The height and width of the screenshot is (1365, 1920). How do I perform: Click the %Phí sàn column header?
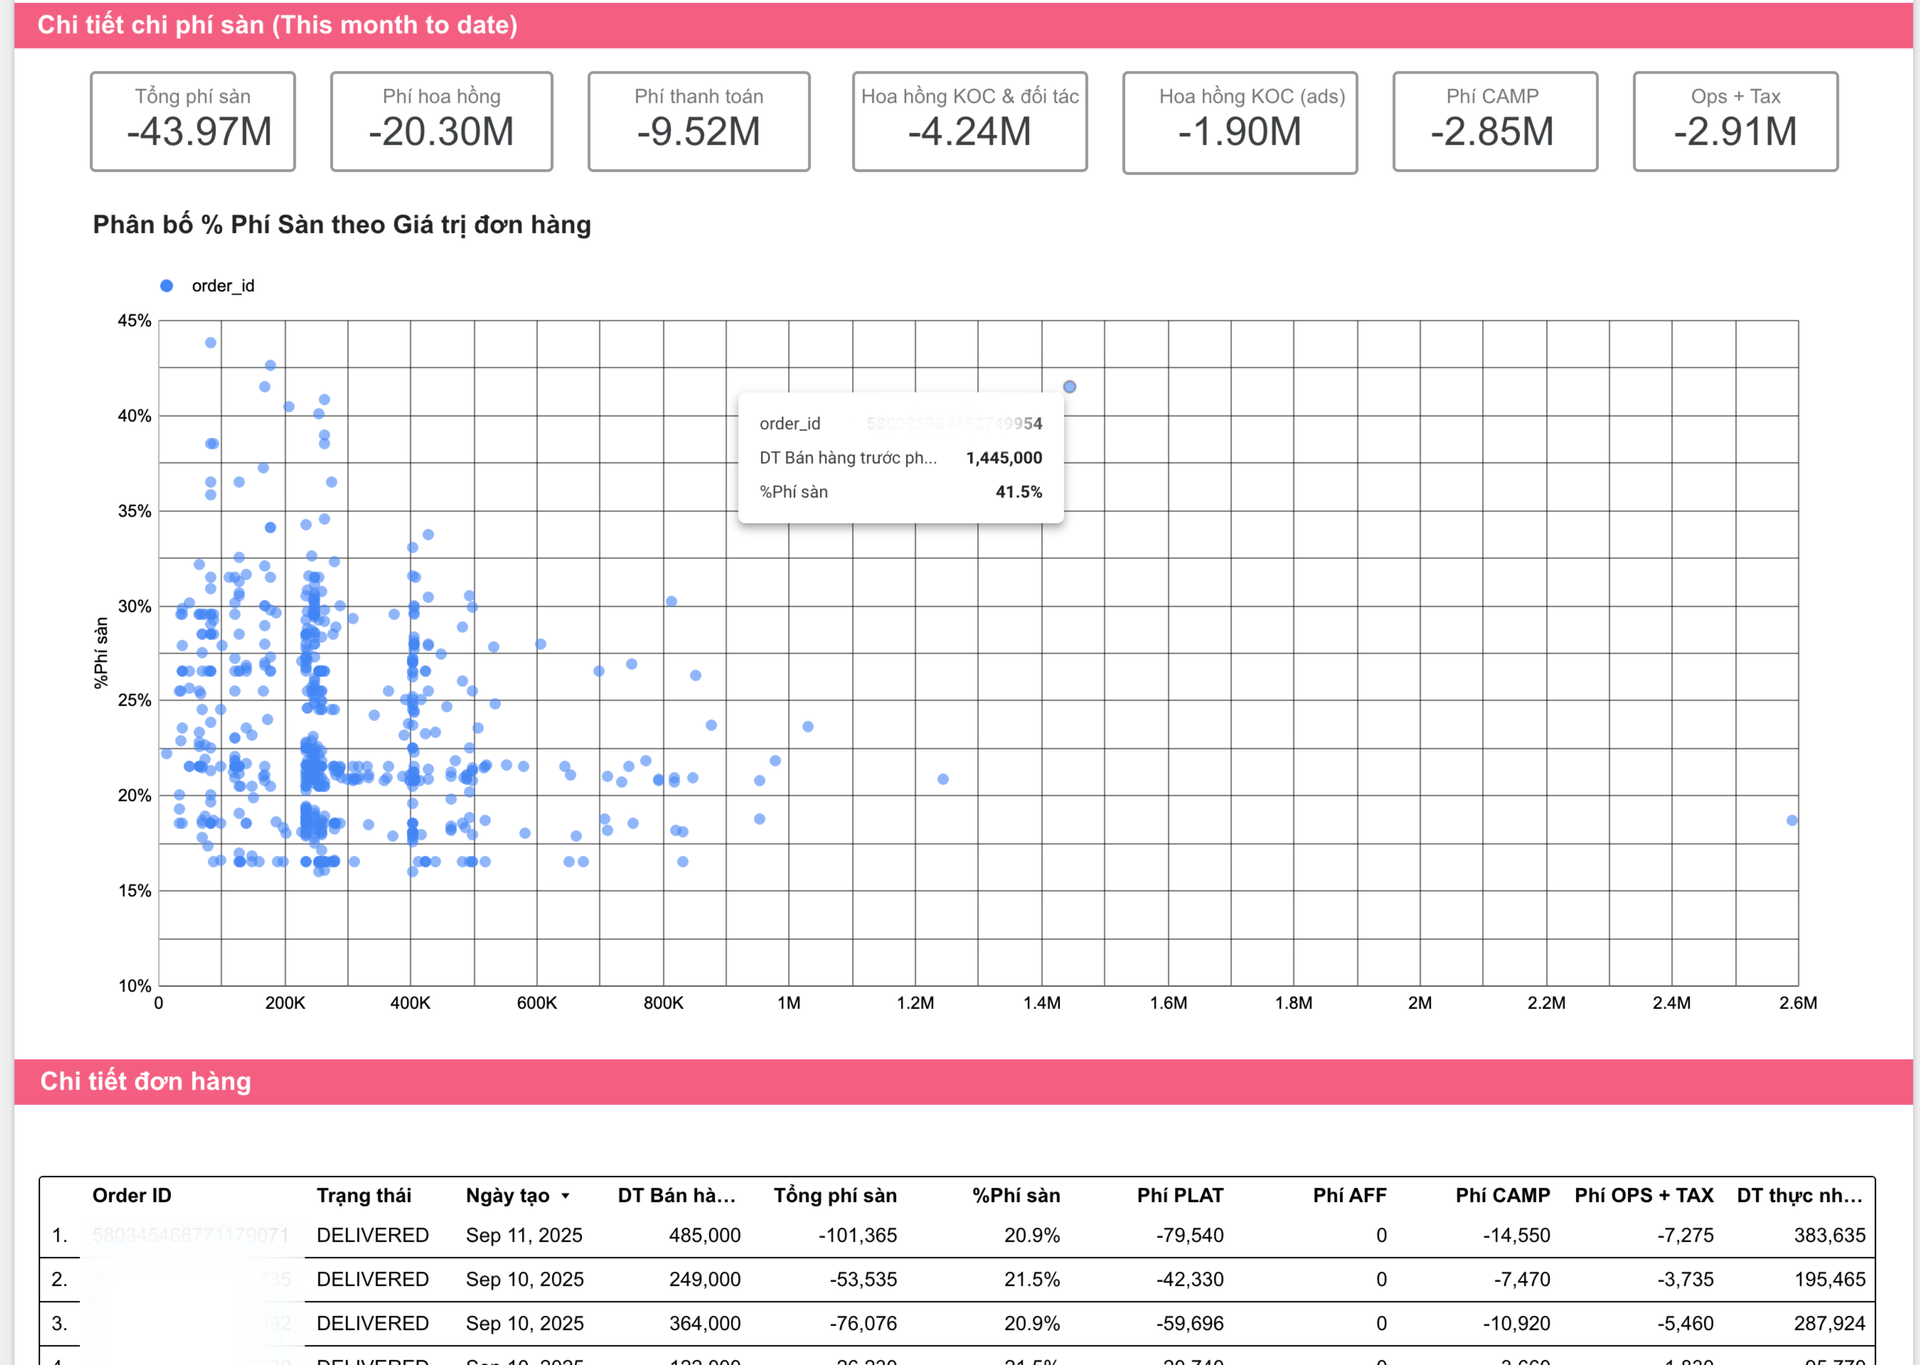1016,1195
